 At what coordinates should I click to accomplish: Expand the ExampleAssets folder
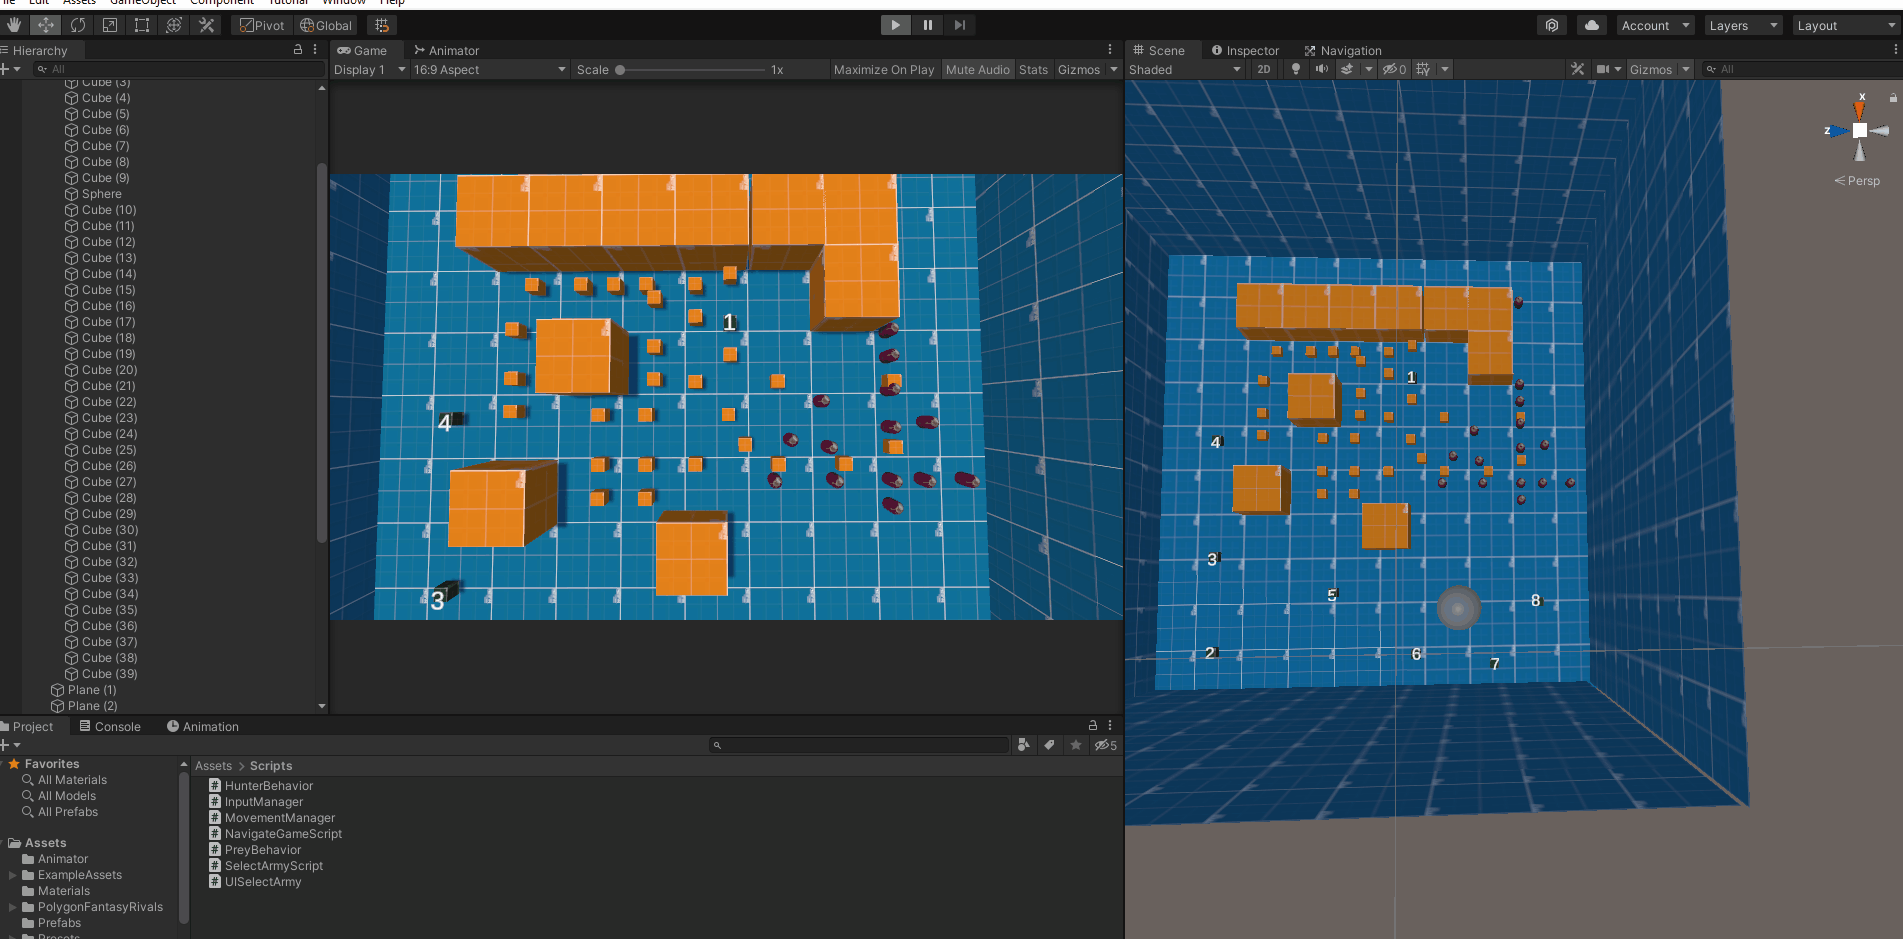13,875
